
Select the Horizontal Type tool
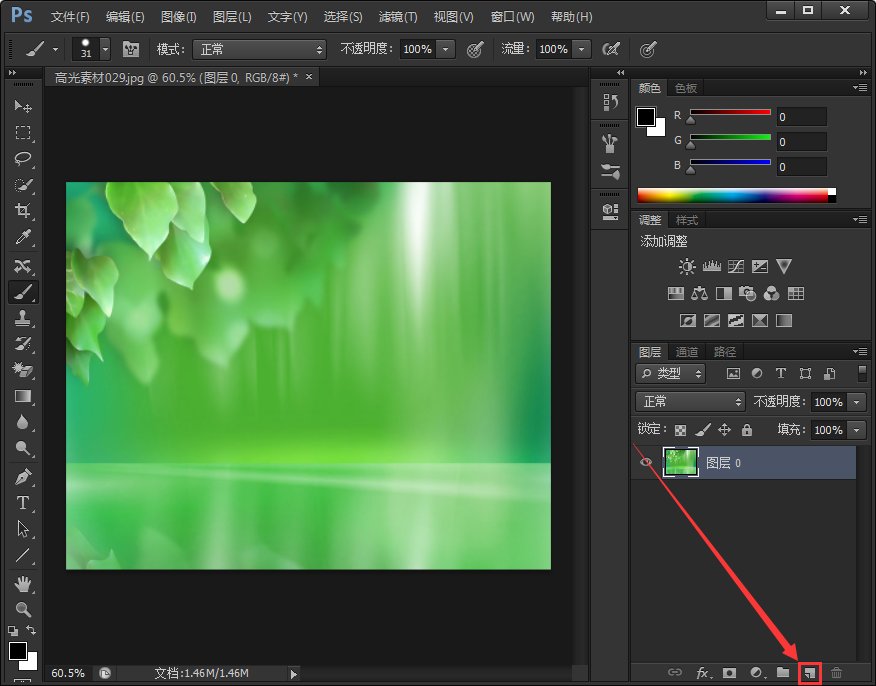(x=22, y=503)
